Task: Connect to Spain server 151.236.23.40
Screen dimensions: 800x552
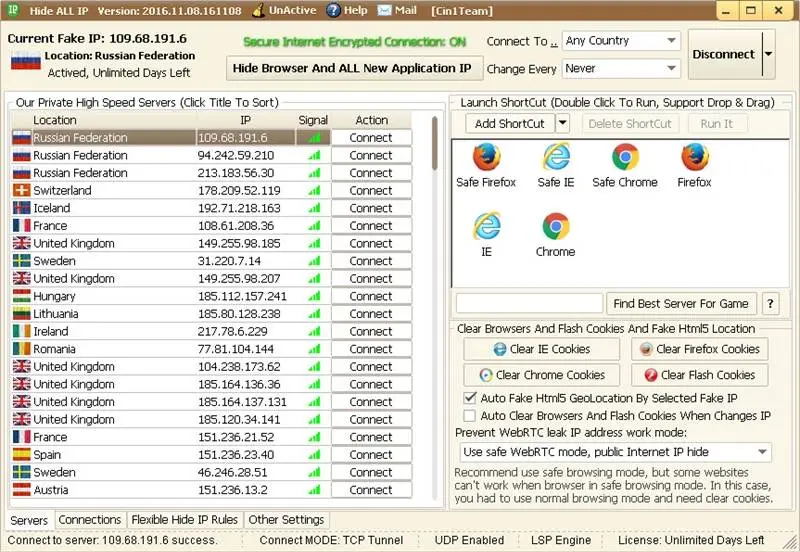Action: tap(371, 454)
